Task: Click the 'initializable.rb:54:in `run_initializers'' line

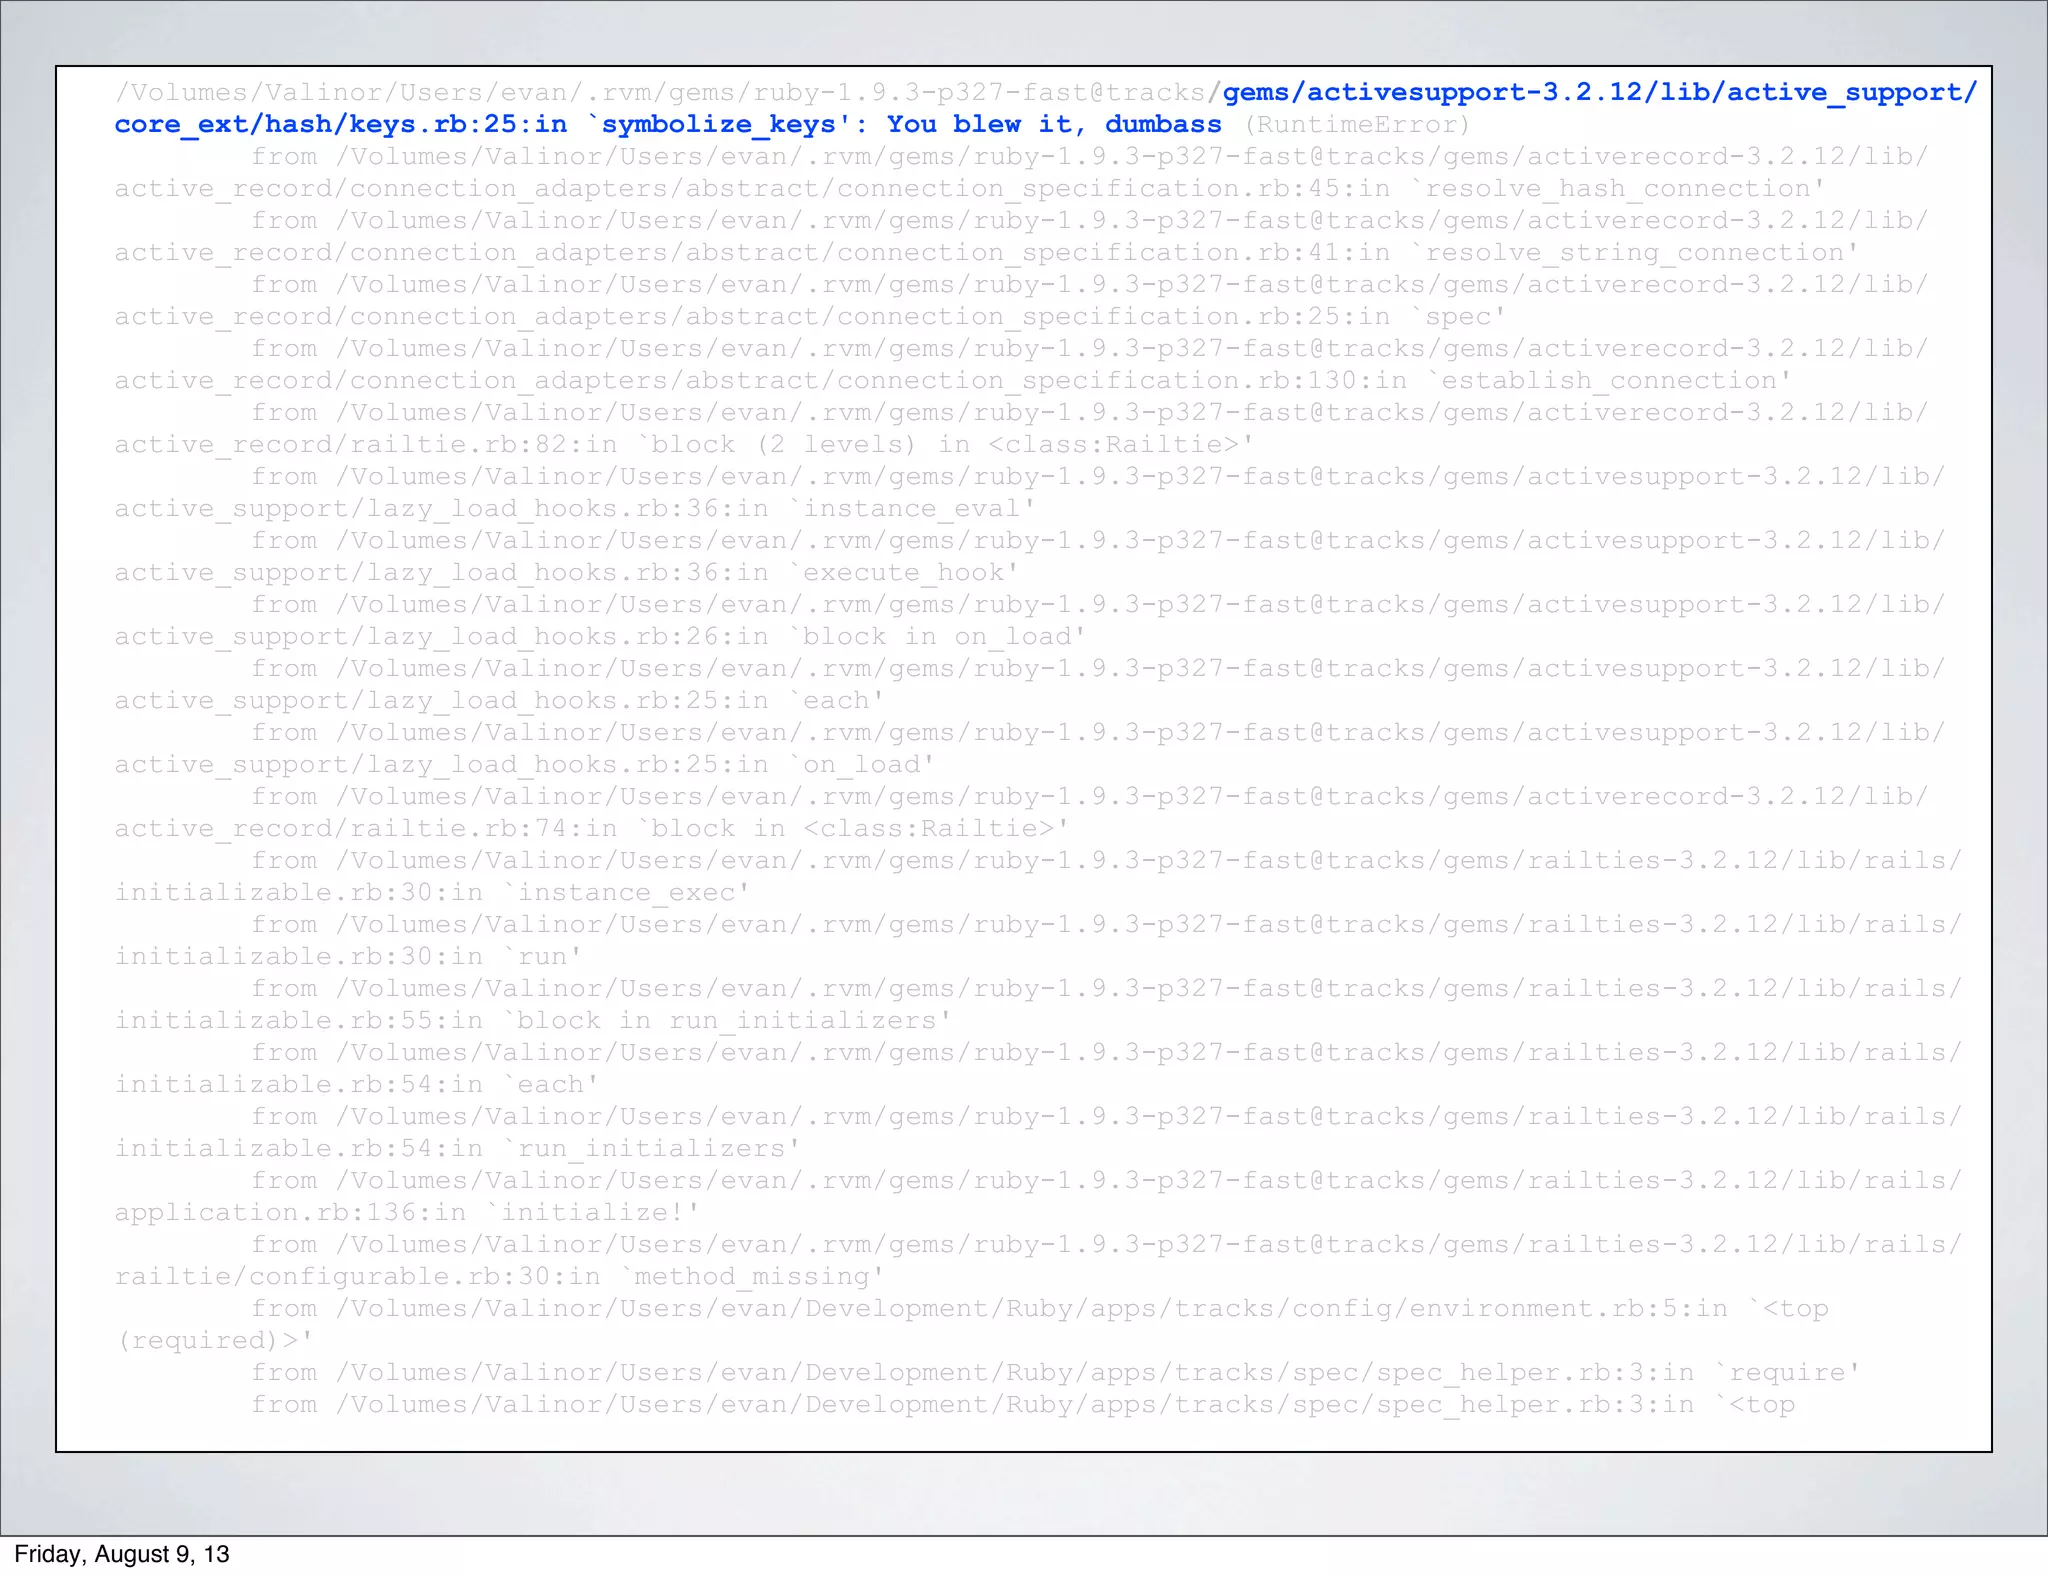Action: pyautogui.click(x=457, y=1148)
